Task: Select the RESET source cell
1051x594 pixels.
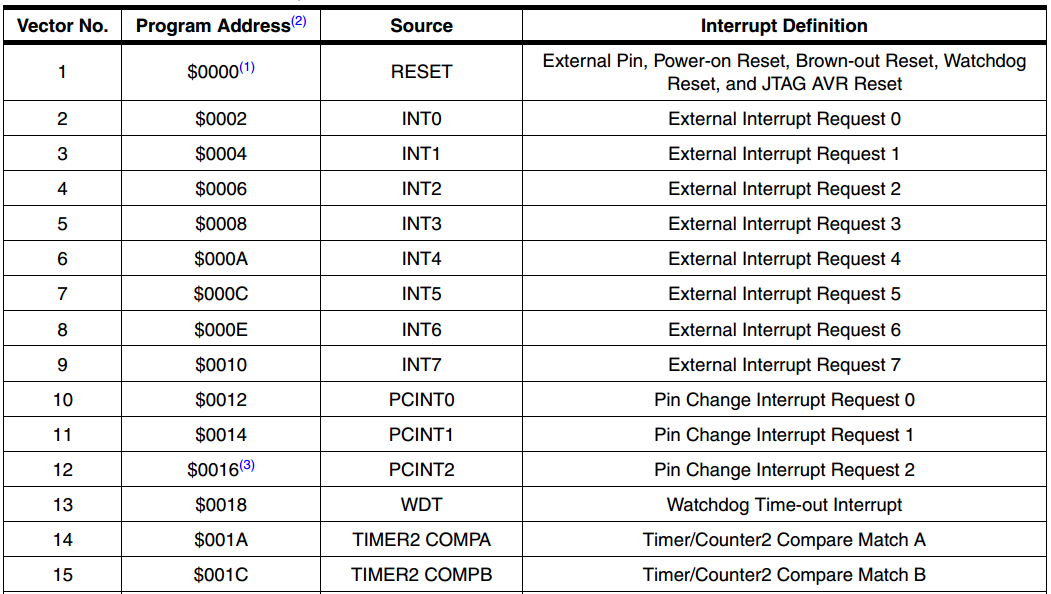Action: tap(421, 72)
